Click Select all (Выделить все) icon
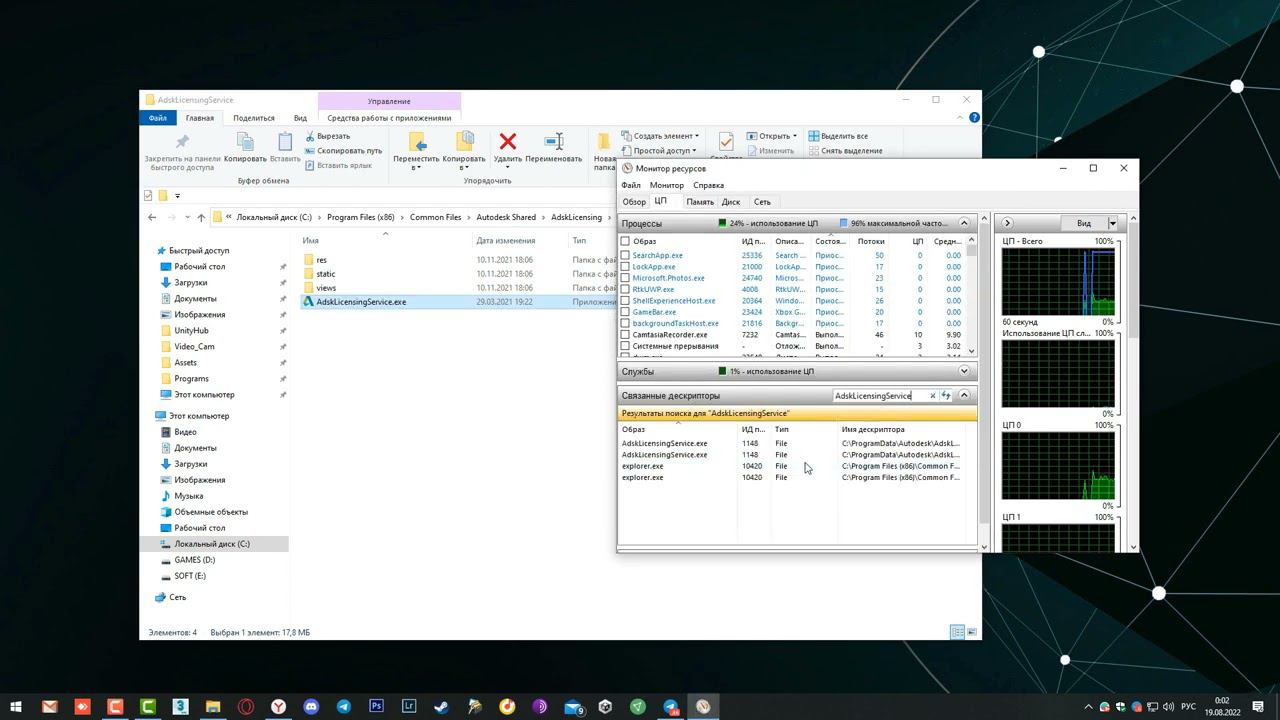This screenshot has height=720, width=1280. pos(814,136)
